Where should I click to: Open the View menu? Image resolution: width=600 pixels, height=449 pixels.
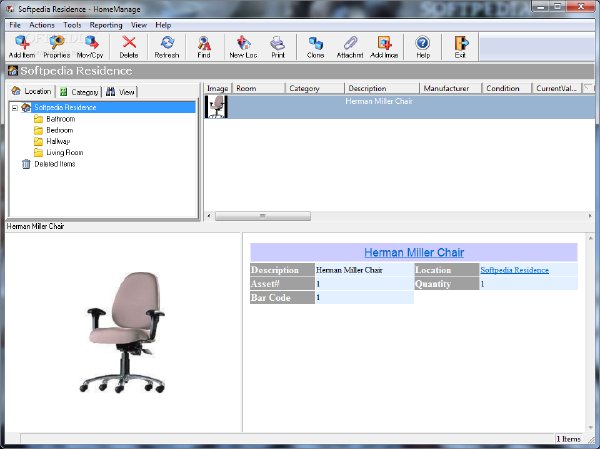tap(139, 25)
